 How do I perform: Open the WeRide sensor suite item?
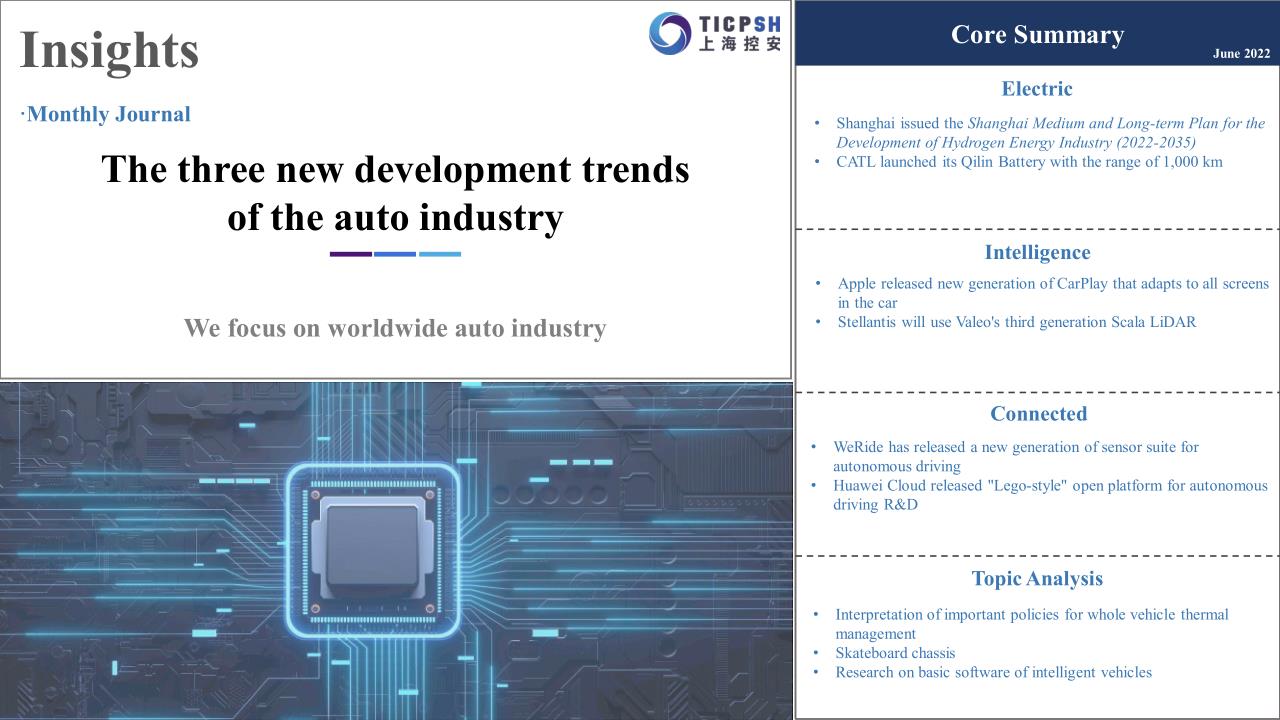point(1015,456)
